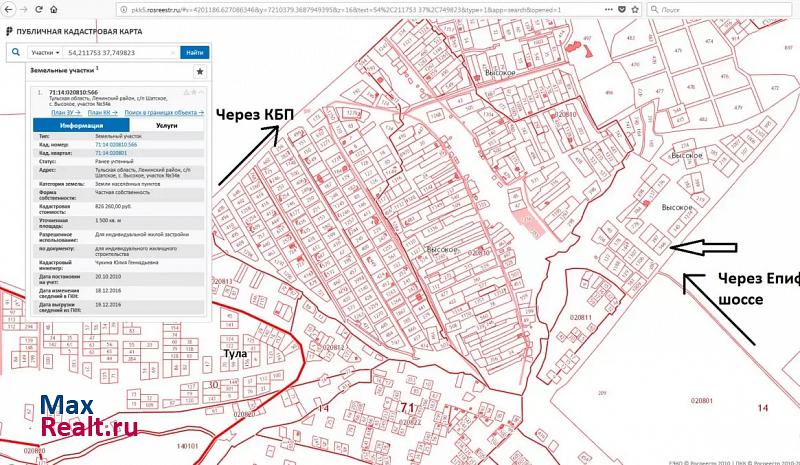Open the favorites star button beside results
The width and height of the screenshot is (800, 465).
pos(200,72)
